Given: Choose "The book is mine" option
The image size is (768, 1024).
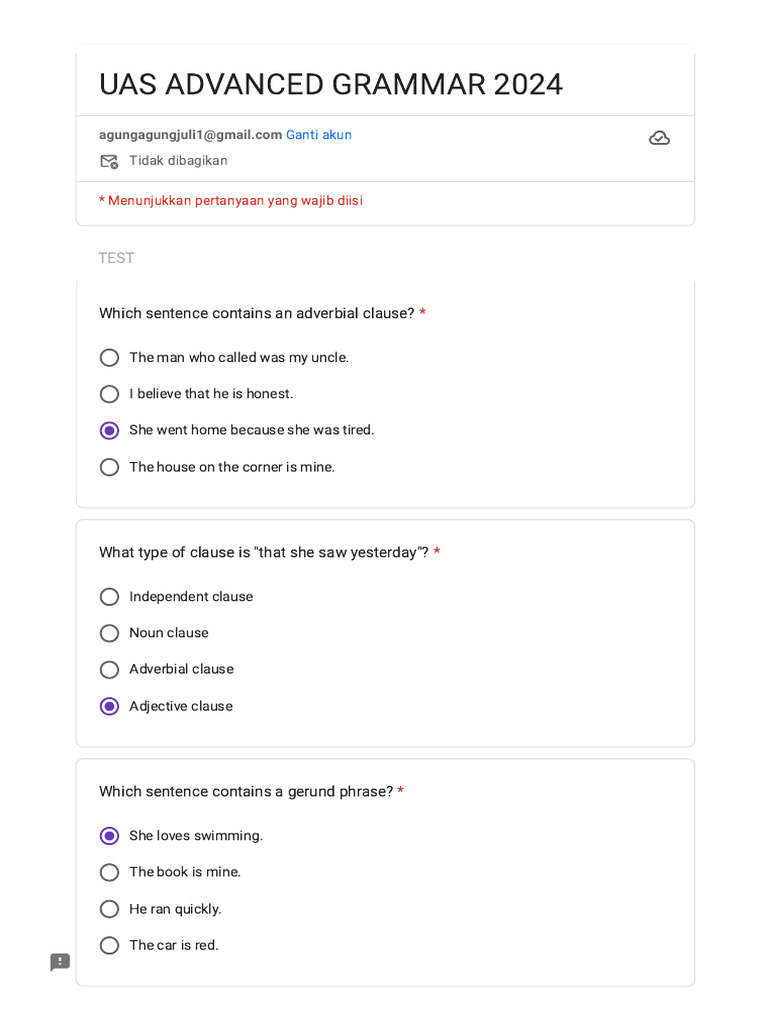Looking at the screenshot, I should coord(110,872).
